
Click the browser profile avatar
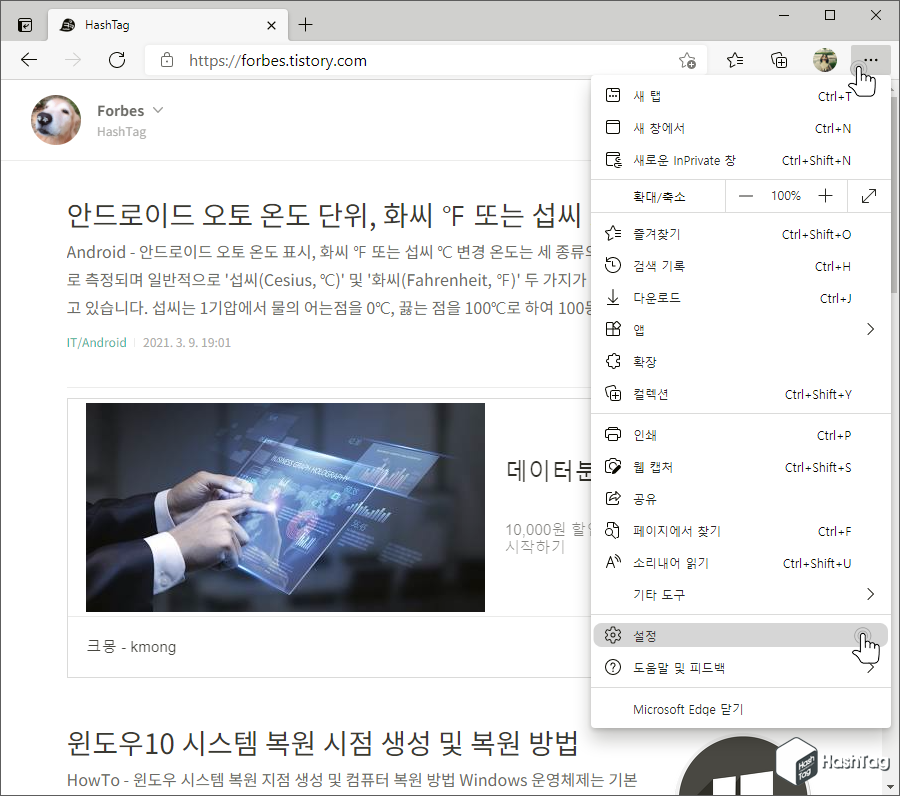[824, 60]
